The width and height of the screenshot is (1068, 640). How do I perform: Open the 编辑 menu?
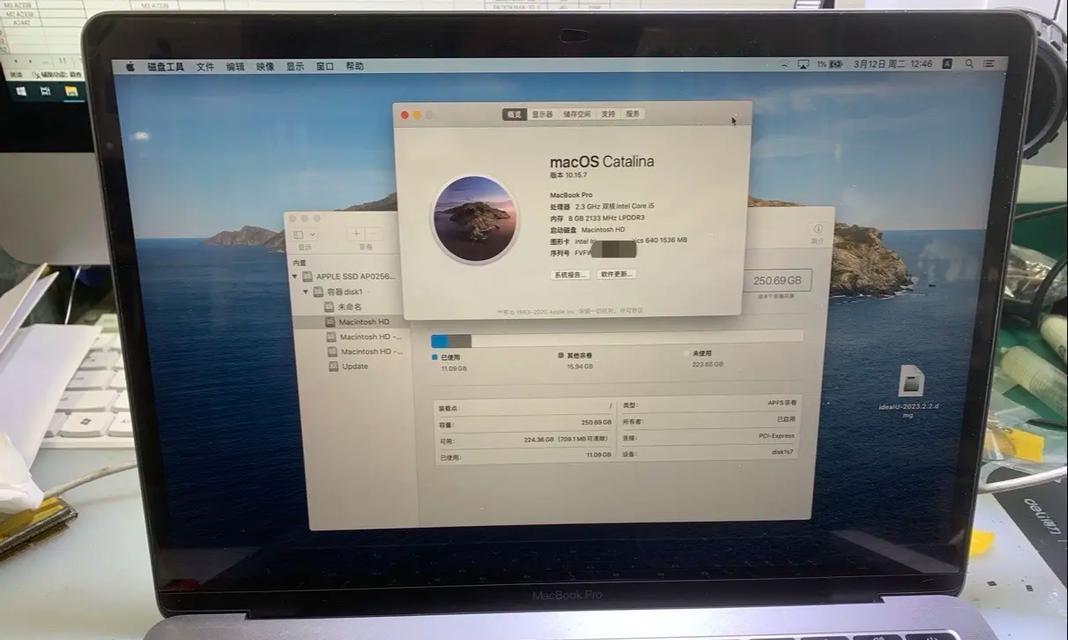[235, 67]
